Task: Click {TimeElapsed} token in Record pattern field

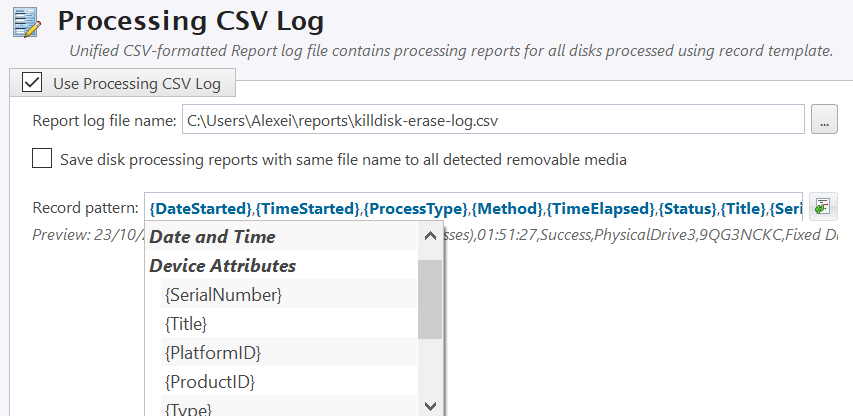Action: pyautogui.click(x=603, y=208)
